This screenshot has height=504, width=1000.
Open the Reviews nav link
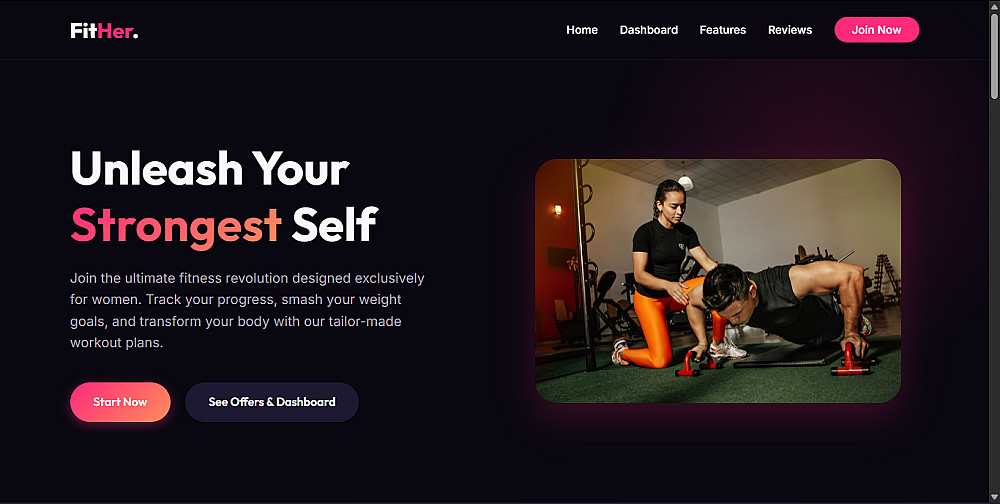point(790,30)
